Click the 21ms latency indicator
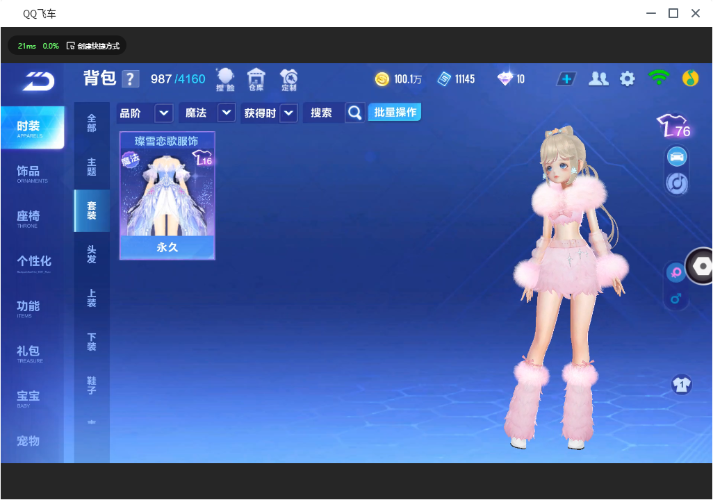Viewport: 713px width, 500px height. coord(27,46)
